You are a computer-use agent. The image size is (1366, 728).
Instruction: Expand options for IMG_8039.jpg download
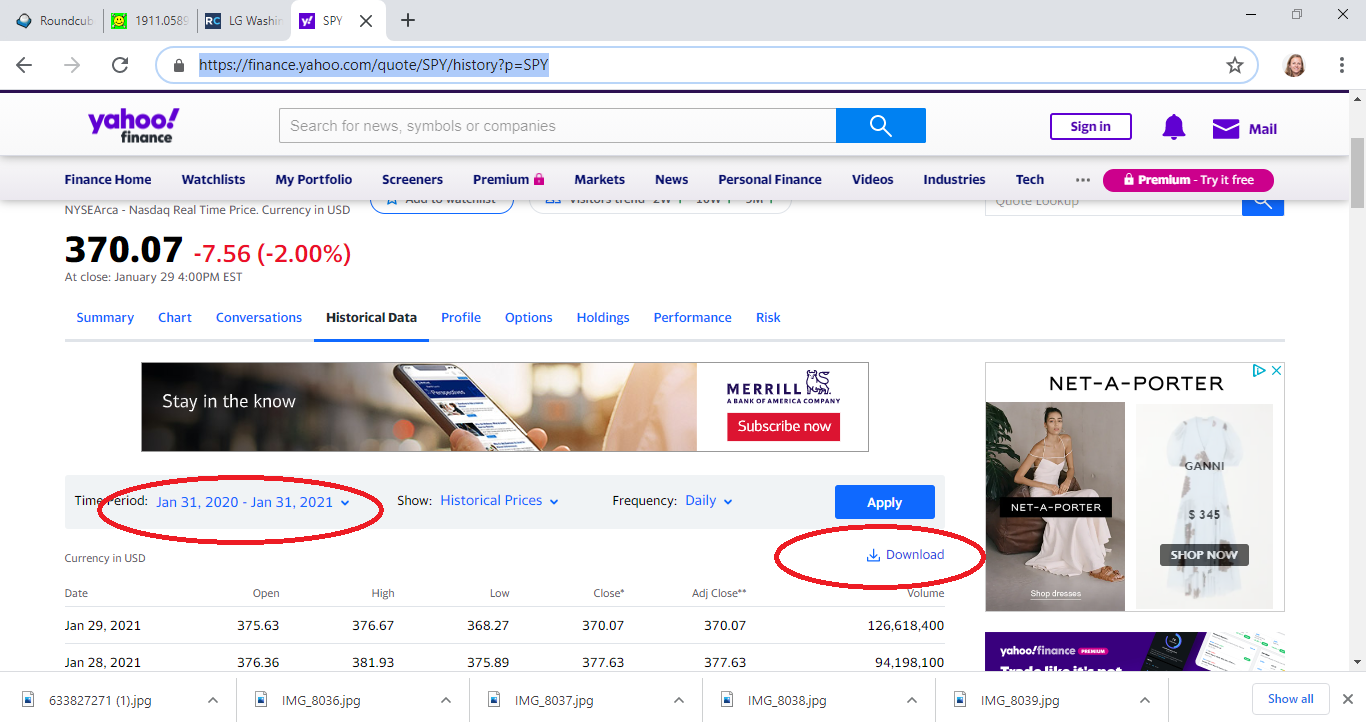click(1145, 700)
